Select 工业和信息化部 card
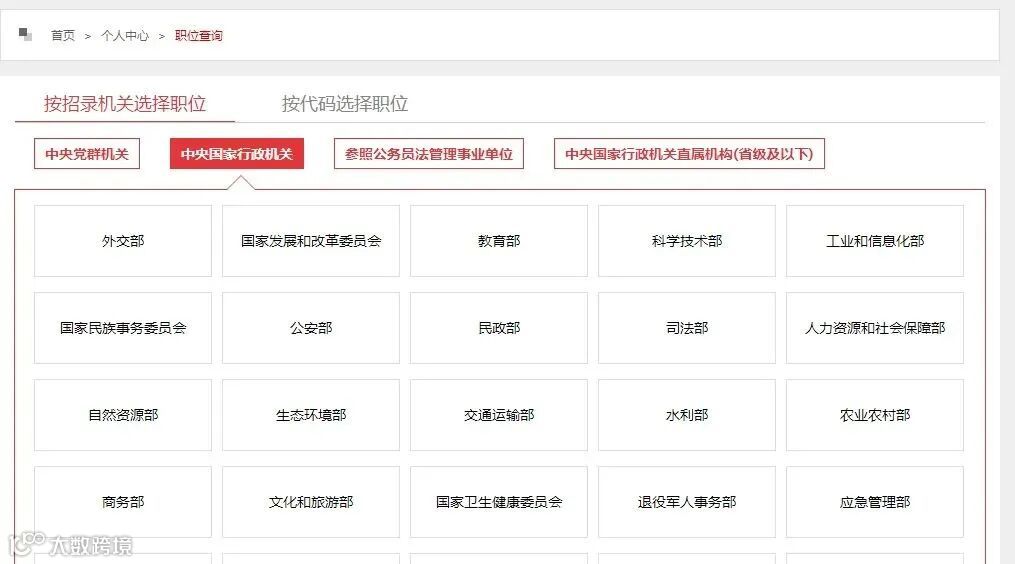This screenshot has height=564, width=1015. [875, 241]
